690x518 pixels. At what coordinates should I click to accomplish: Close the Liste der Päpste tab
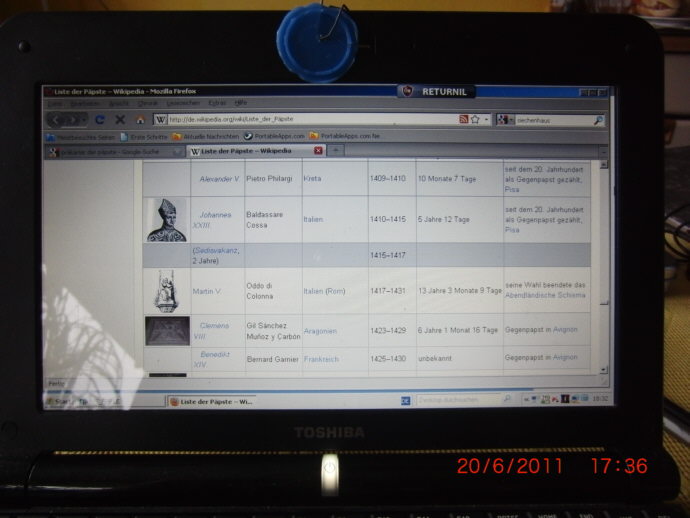(x=319, y=150)
